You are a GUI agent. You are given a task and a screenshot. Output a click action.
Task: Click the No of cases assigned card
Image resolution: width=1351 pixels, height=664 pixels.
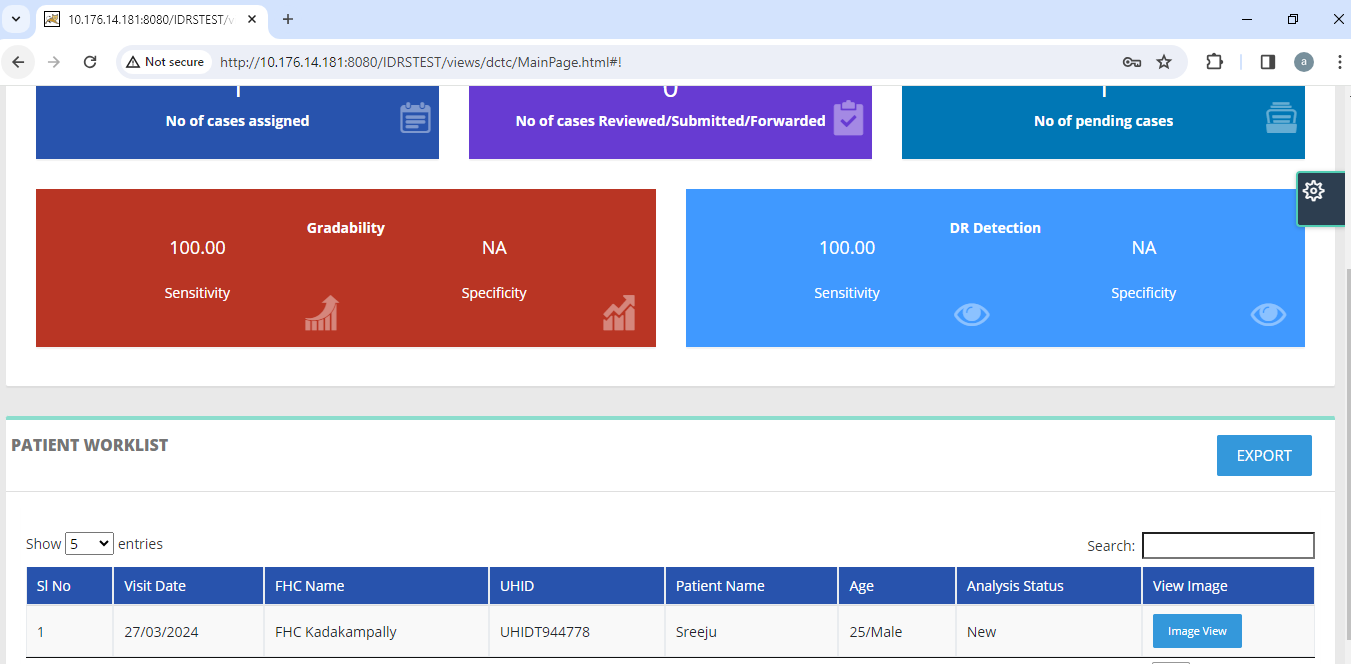(x=237, y=122)
